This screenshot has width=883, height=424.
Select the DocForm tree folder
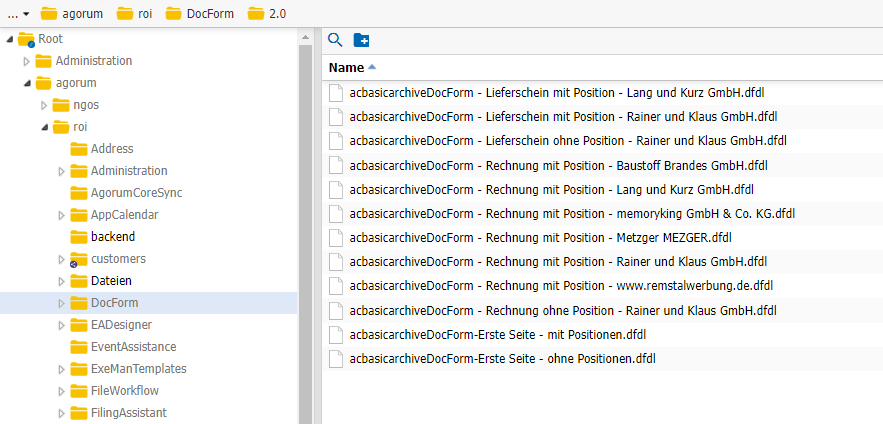click(114, 303)
